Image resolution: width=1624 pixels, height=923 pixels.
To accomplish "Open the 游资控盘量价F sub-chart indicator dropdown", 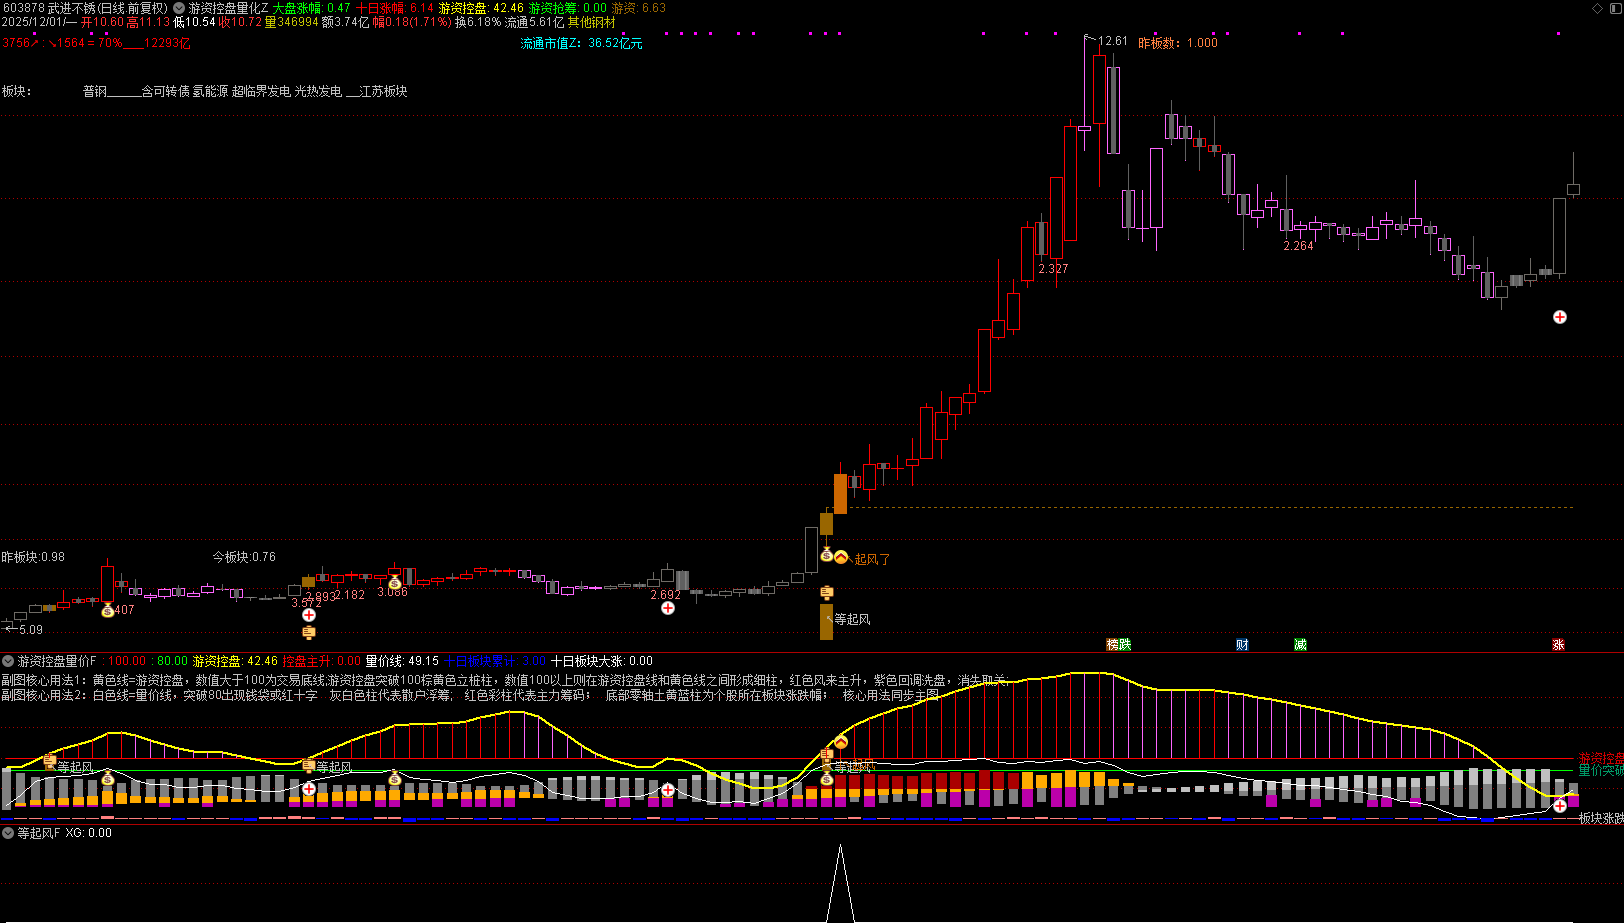I will tap(8, 661).
